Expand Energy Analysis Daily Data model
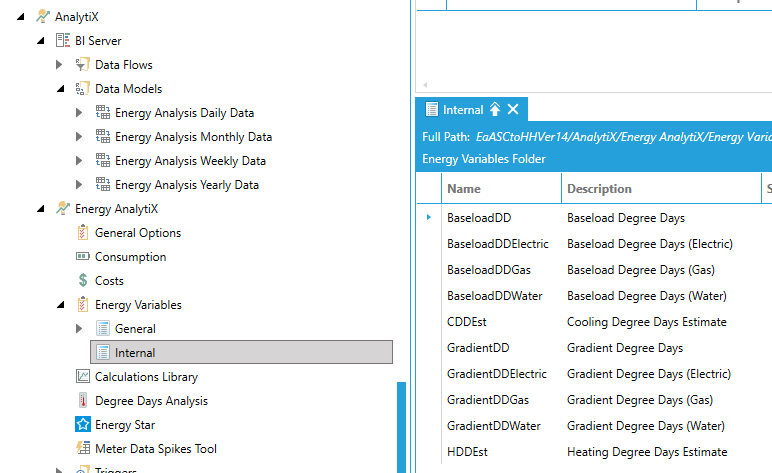 [x=80, y=113]
